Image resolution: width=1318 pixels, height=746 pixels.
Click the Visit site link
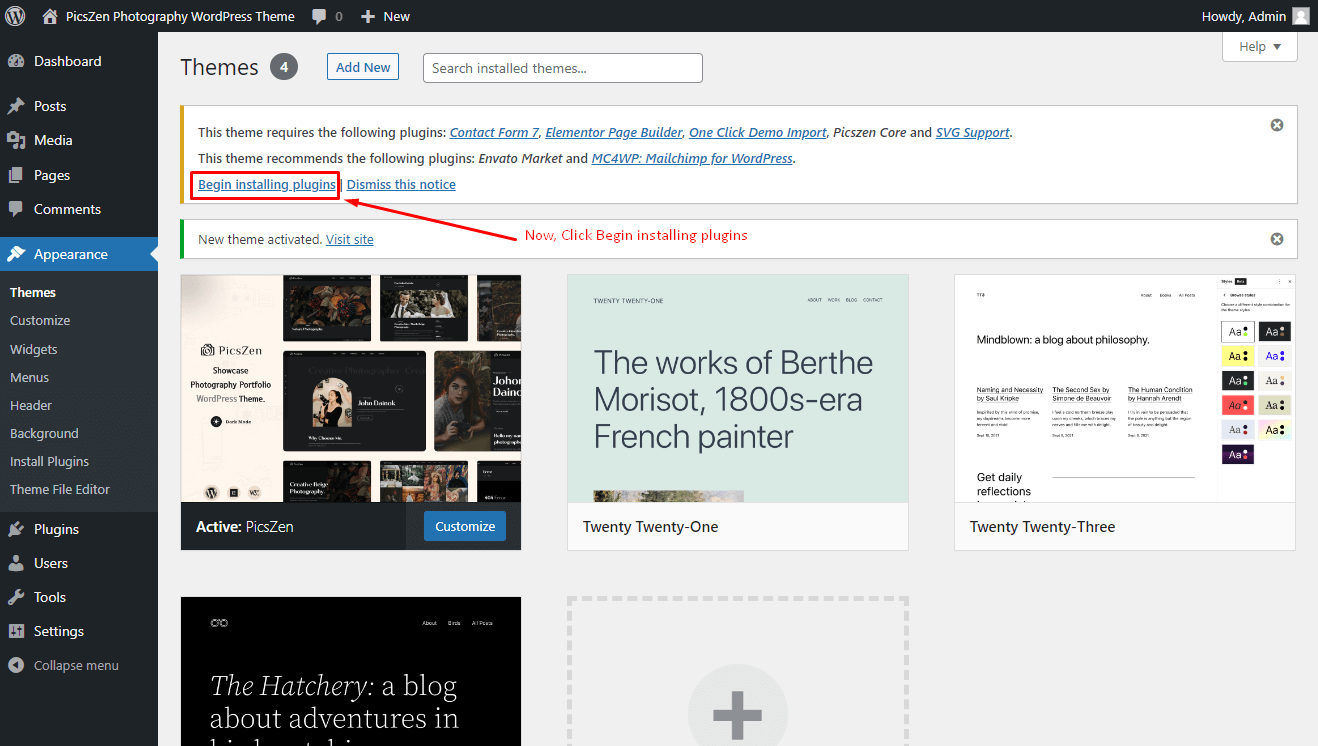point(350,240)
